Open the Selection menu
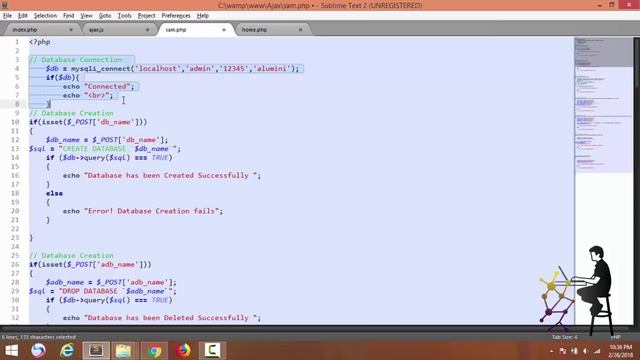The width and height of the screenshot is (640, 360). (x=45, y=16)
